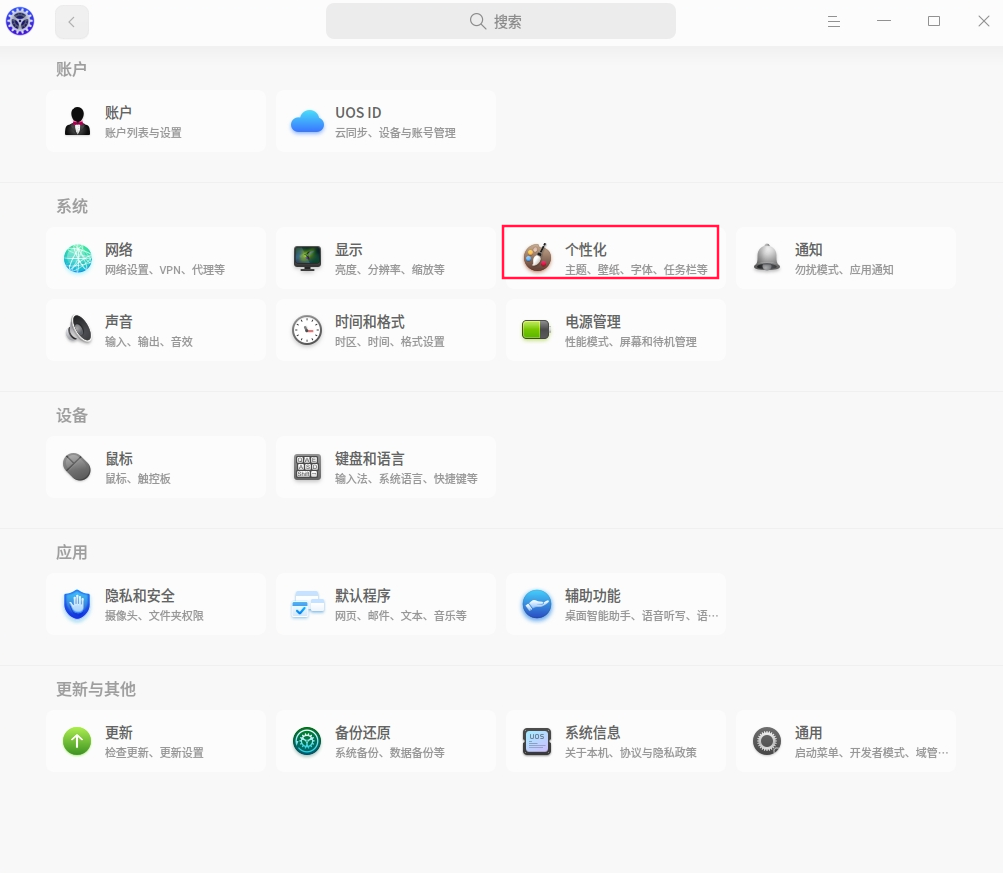Viewport: 1003px width, 873px height.
Task: Click the control center logo icon
Action: [20, 21]
